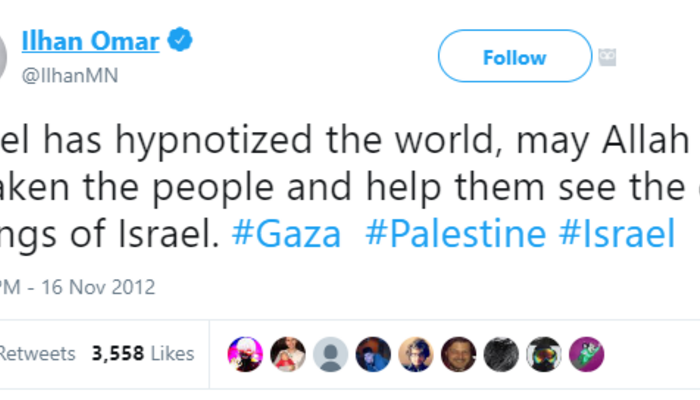View the Retweets list
The width and height of the screenshot is (700, 400).
coord(38,353)
